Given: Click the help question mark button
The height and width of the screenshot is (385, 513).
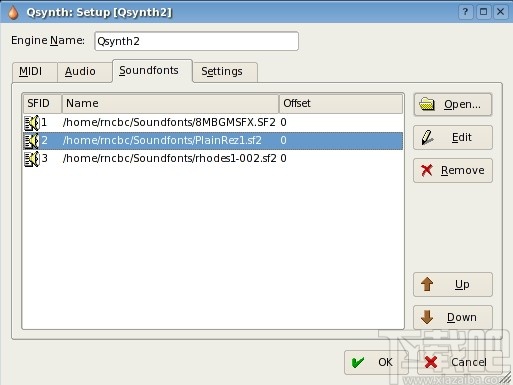Looking at the screenshot, I should pyautogui.click(x=466, y=12).
